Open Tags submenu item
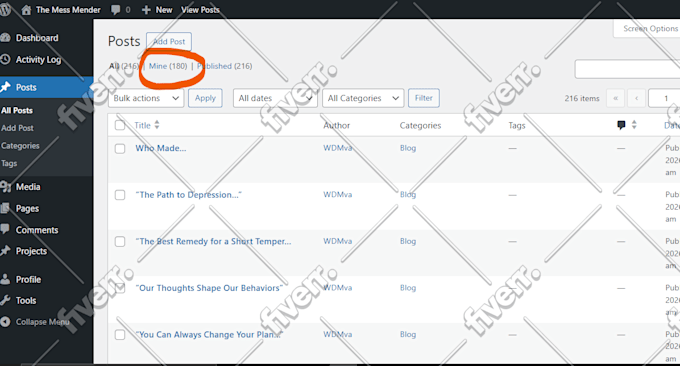Screen dimensions: 680x366 (9, 163)
